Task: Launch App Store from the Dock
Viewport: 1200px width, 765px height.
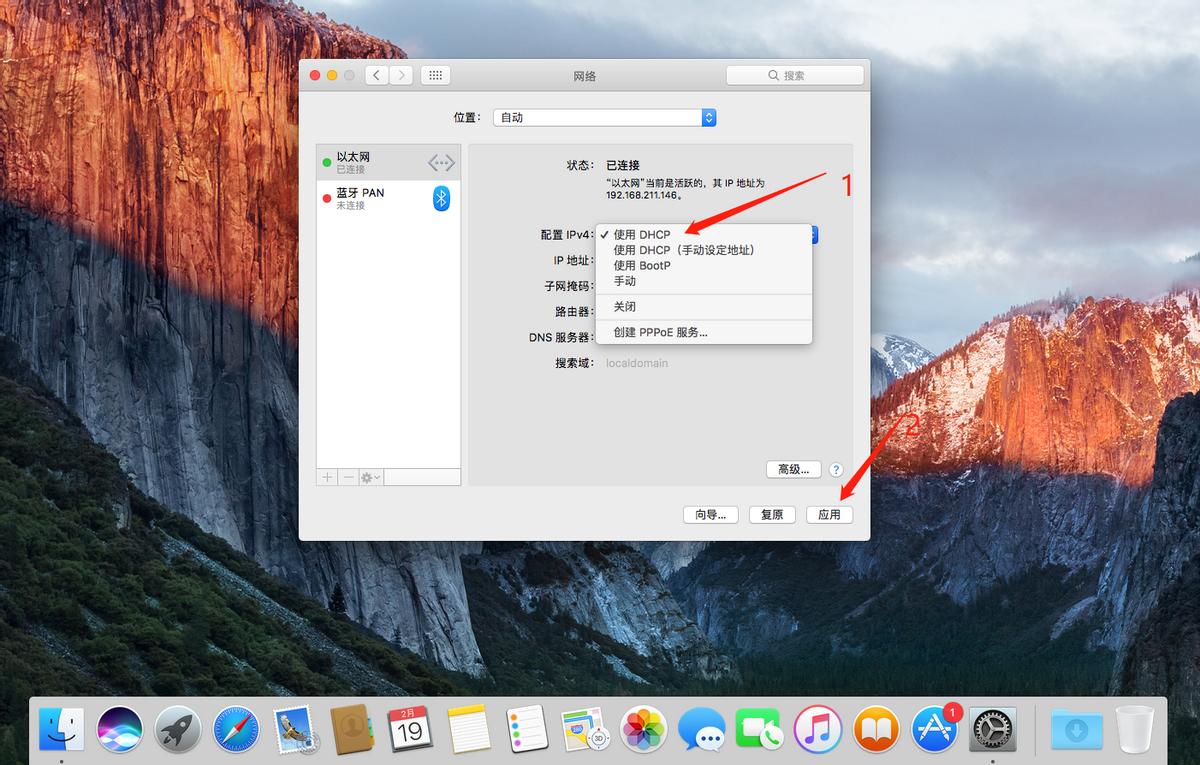Action: click(x=936, y=729)
